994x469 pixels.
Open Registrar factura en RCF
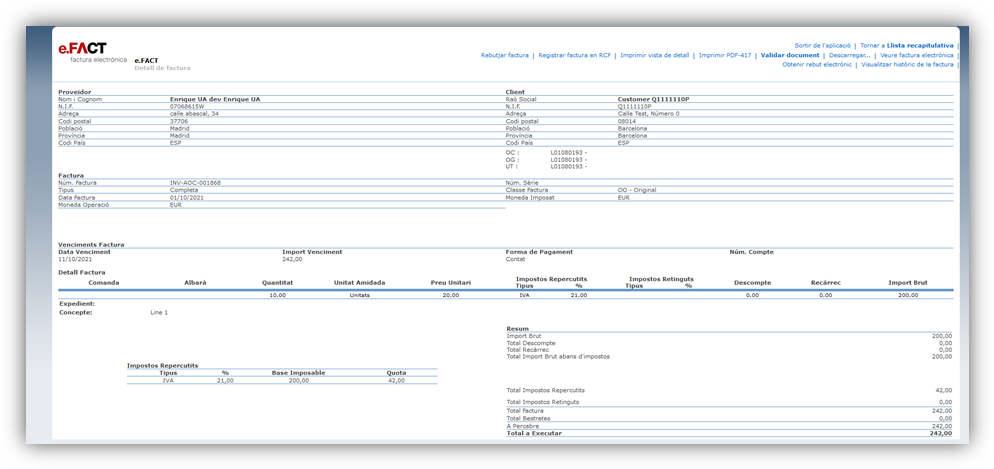pyautogui.click(x=574, y=55)
